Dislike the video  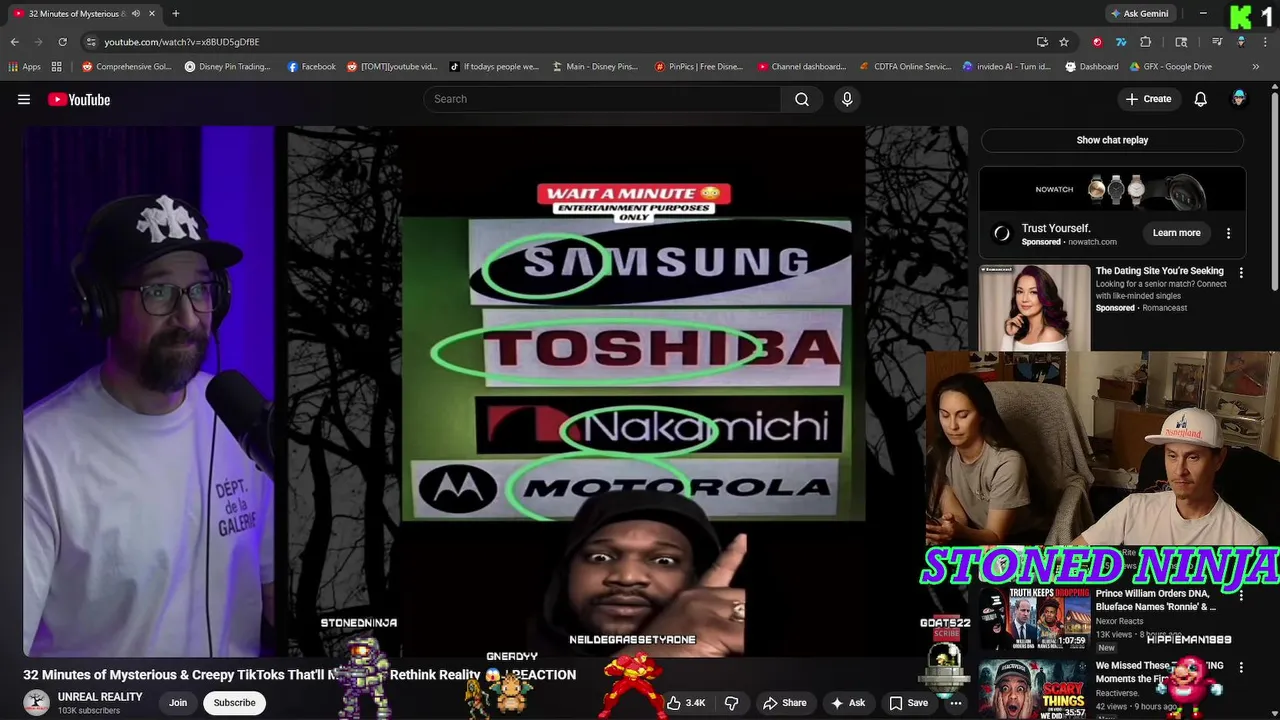pyautogui.click(x=731, y=703)
